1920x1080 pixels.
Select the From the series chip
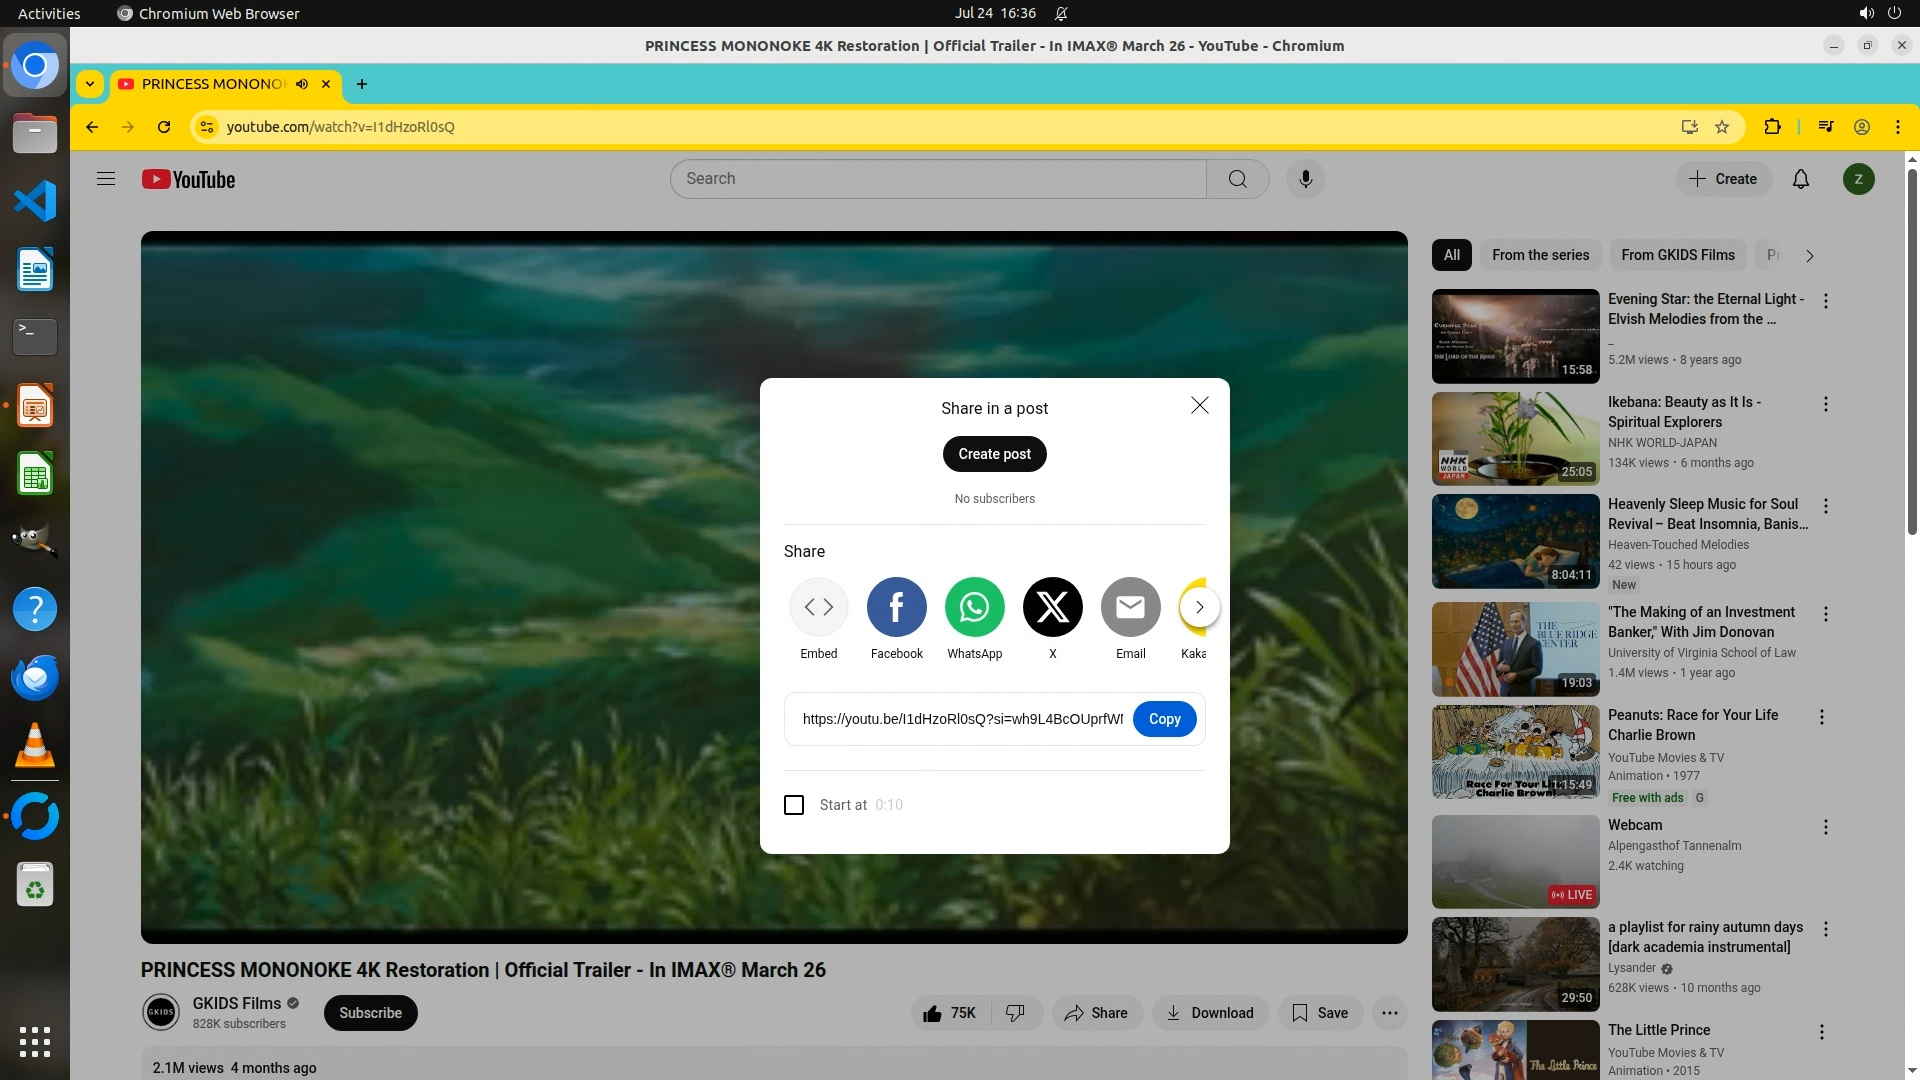(x=1540, y=255)
